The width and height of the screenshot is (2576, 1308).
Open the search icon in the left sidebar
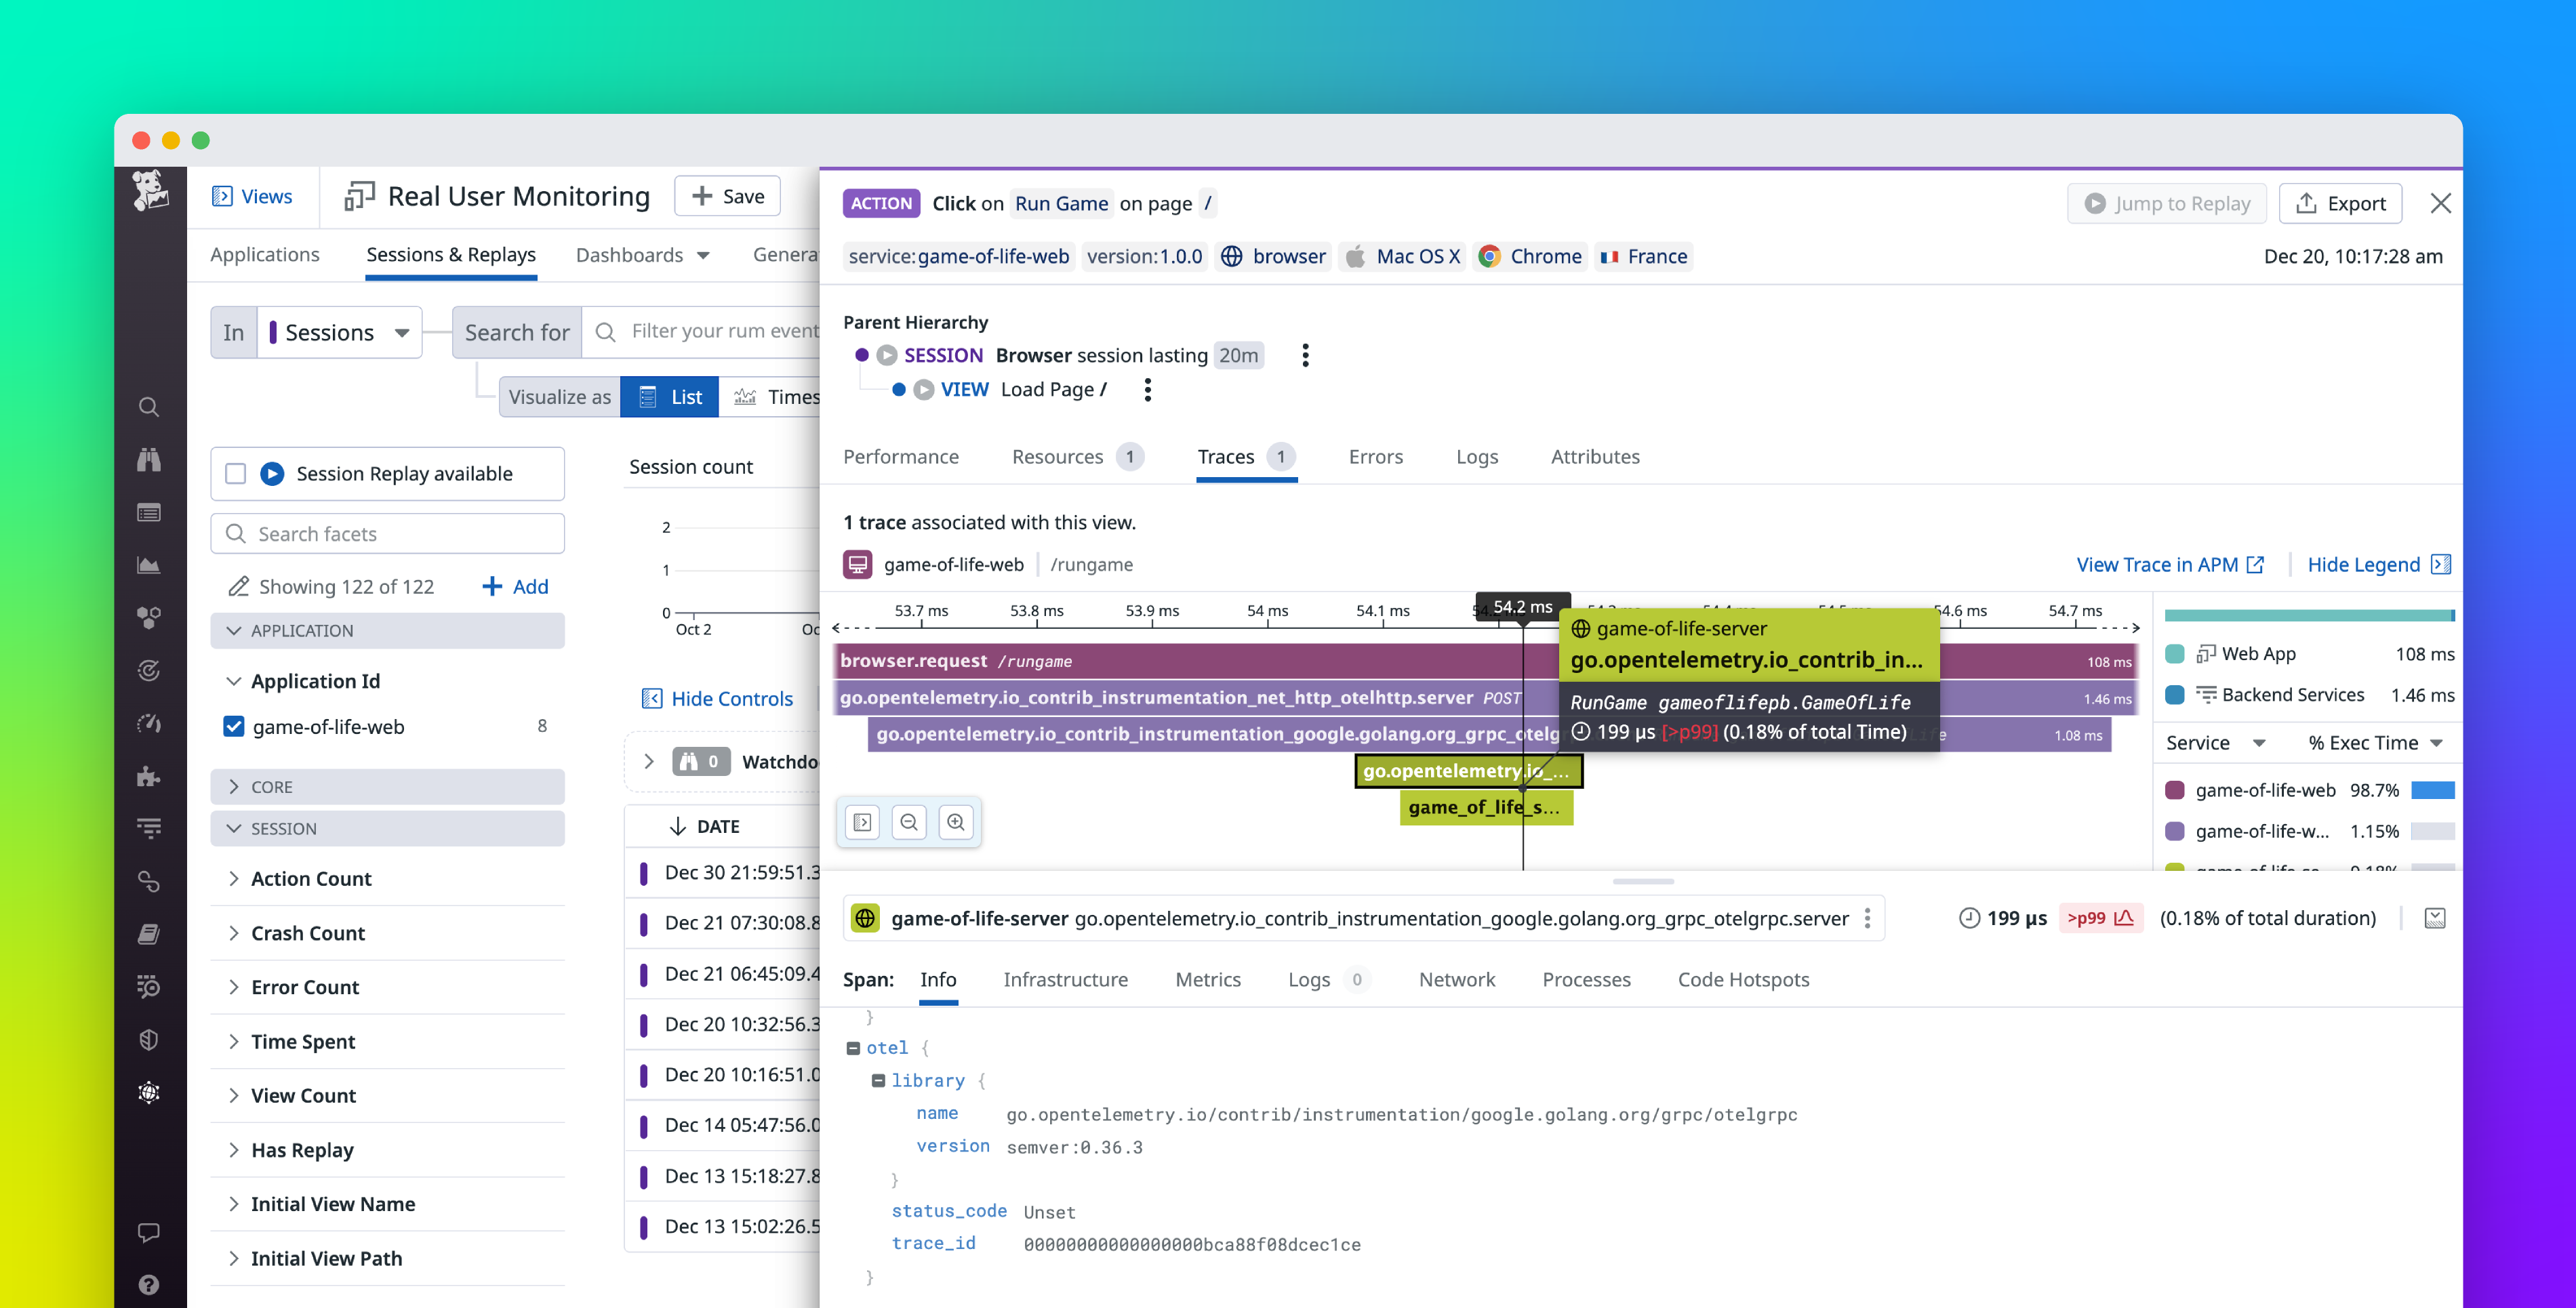pyautogui.click(x=149, y=407)
